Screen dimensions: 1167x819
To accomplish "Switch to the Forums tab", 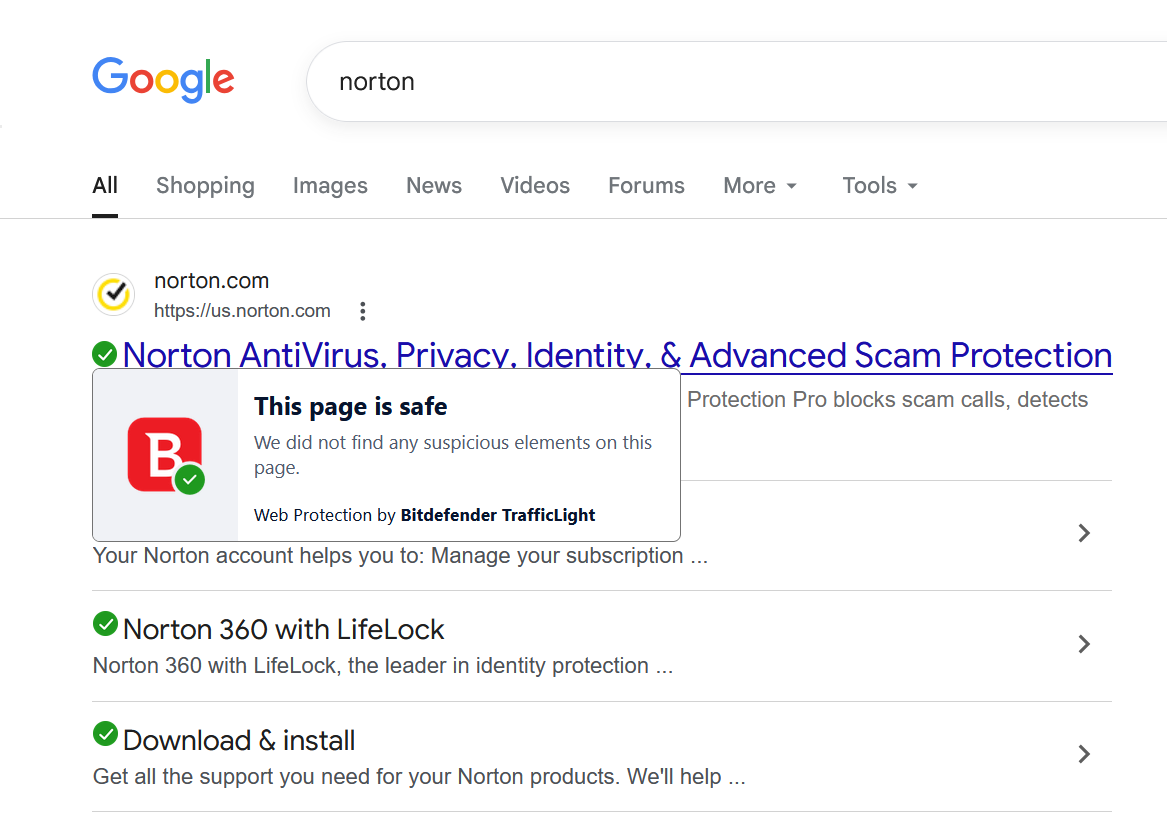I will point(646,185).
